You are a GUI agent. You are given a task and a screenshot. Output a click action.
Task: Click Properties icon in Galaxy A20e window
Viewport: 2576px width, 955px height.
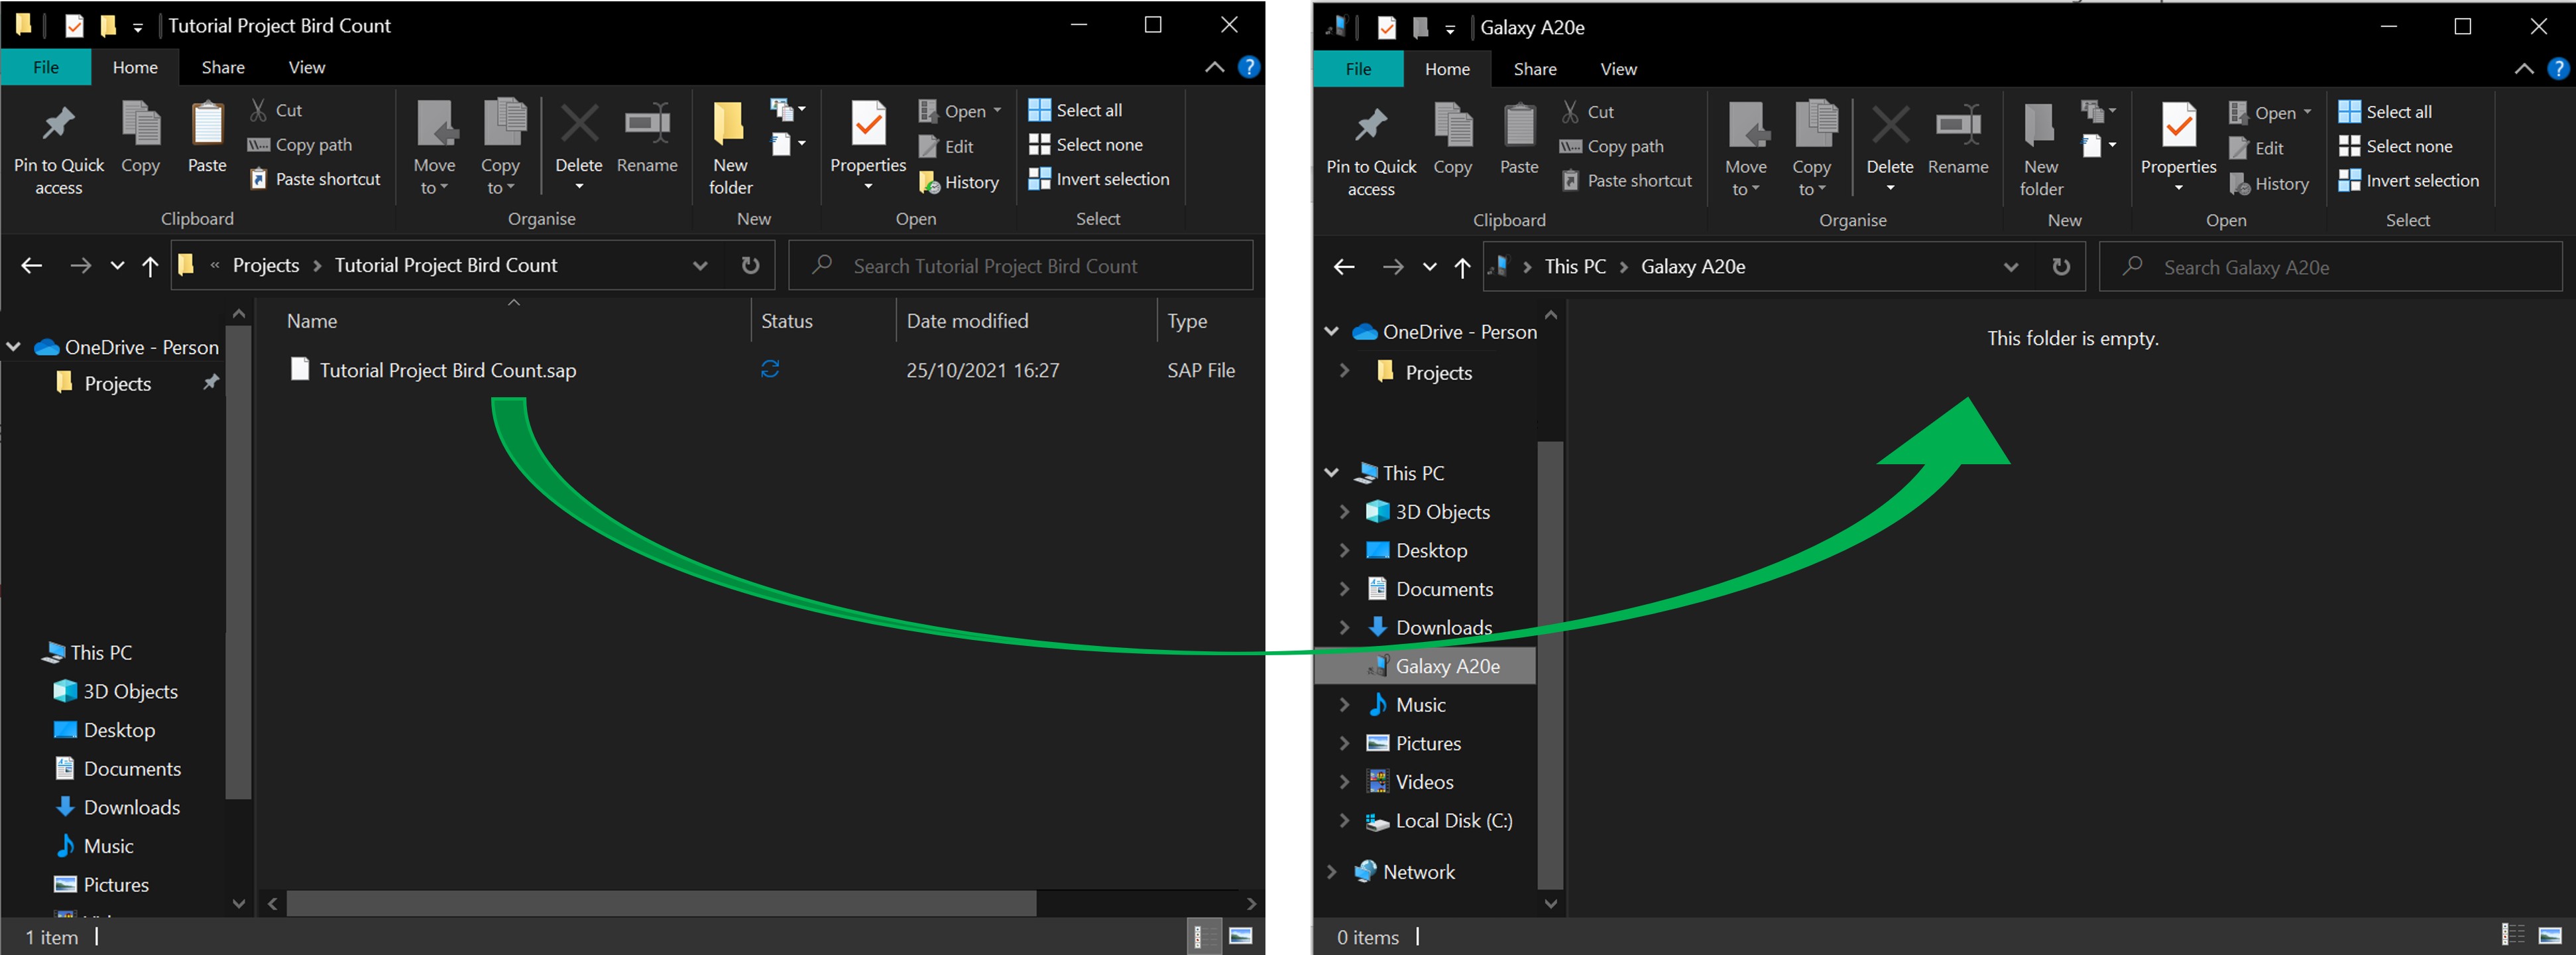(2179, 126)
